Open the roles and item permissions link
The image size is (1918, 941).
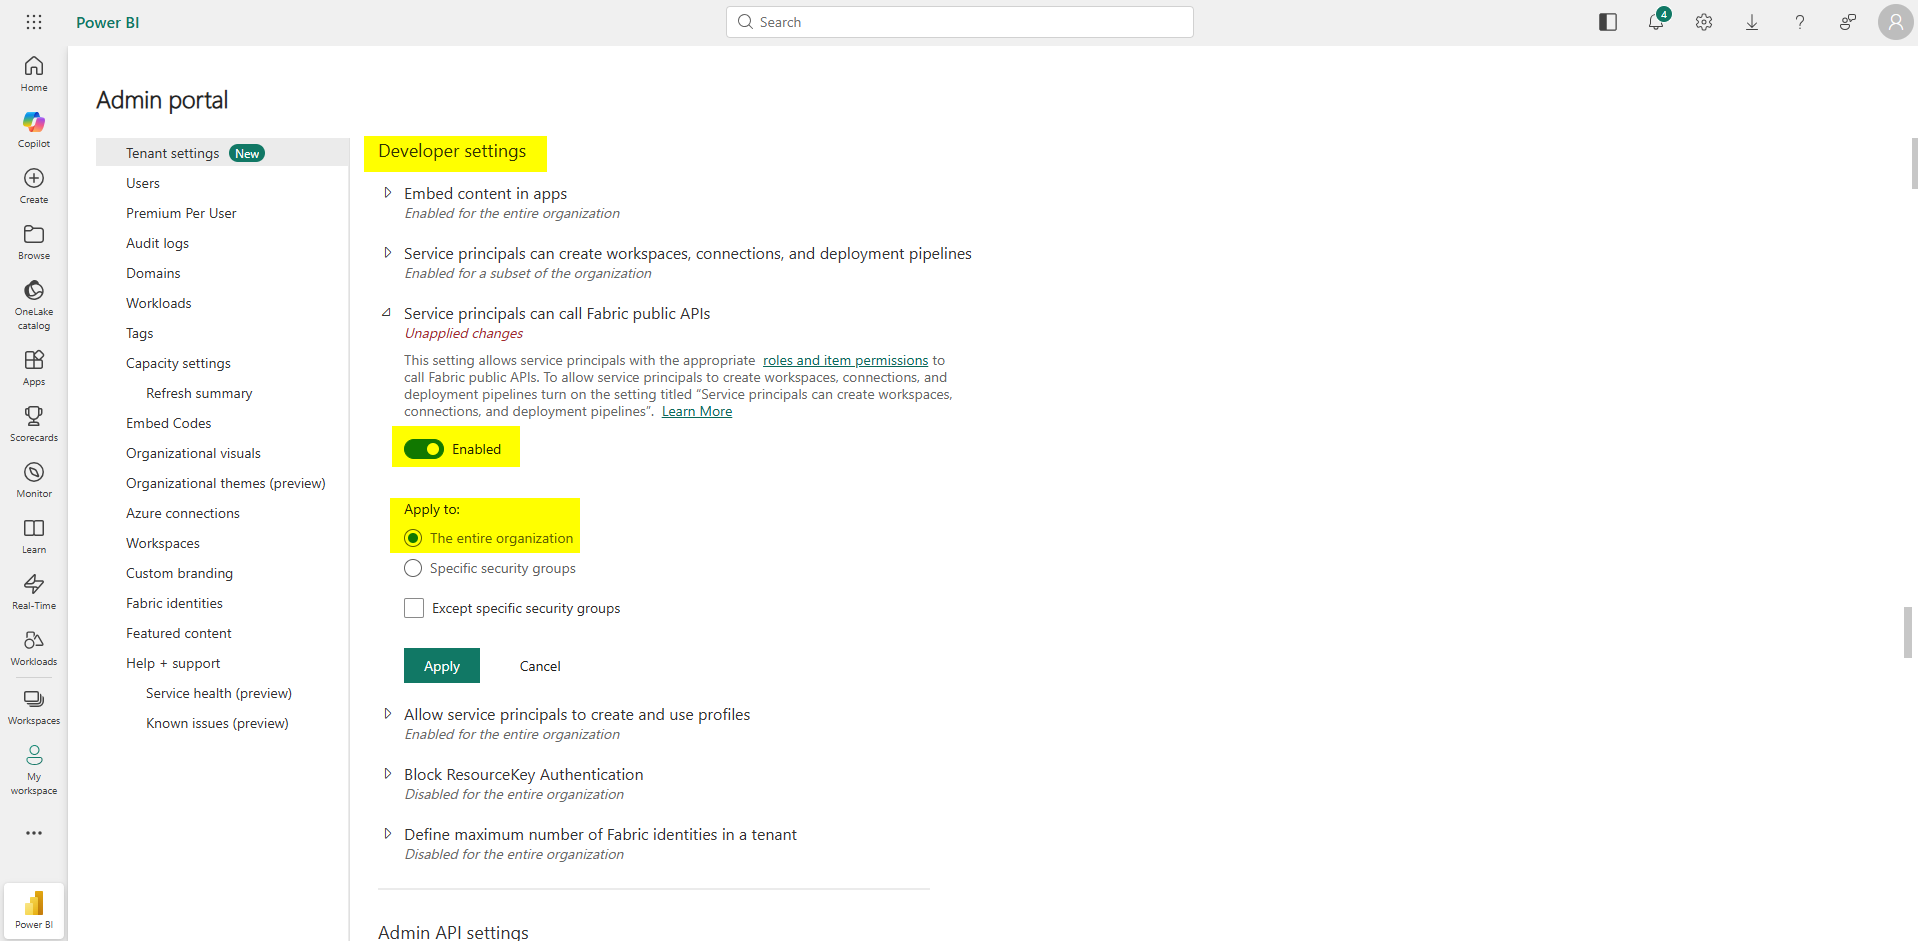(845, 360)
